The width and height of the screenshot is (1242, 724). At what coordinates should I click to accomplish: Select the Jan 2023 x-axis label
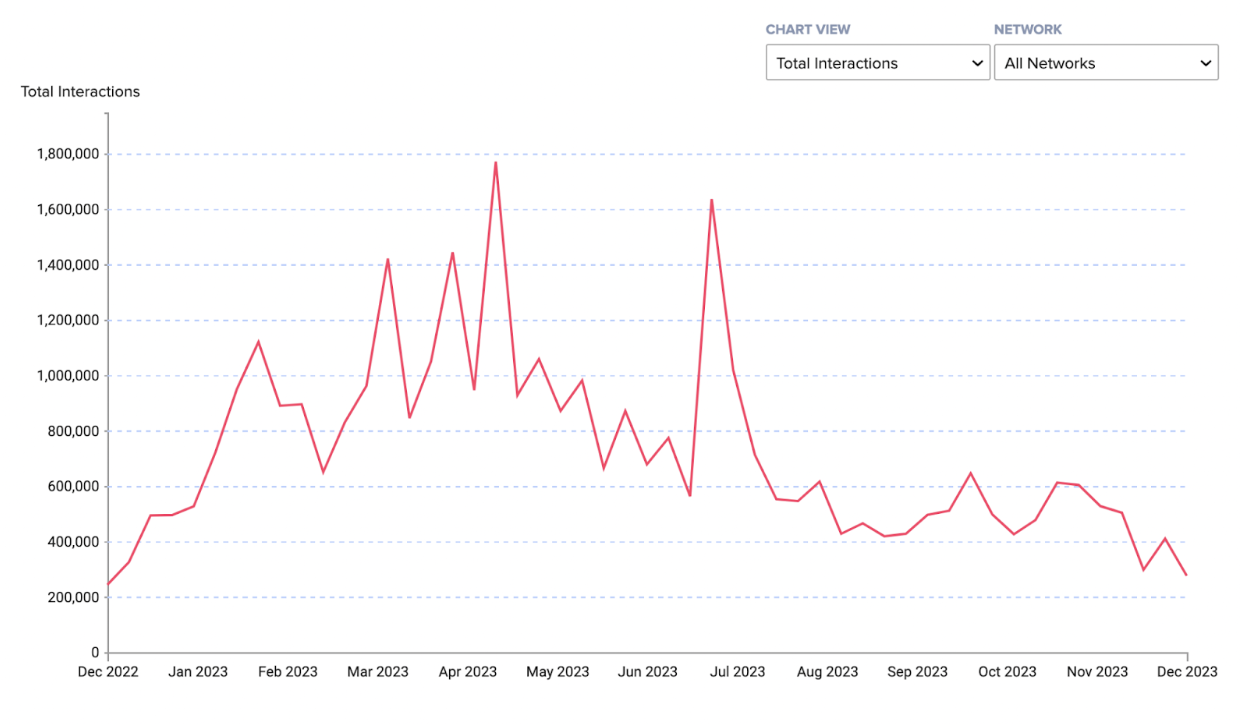tap(197, 672)
